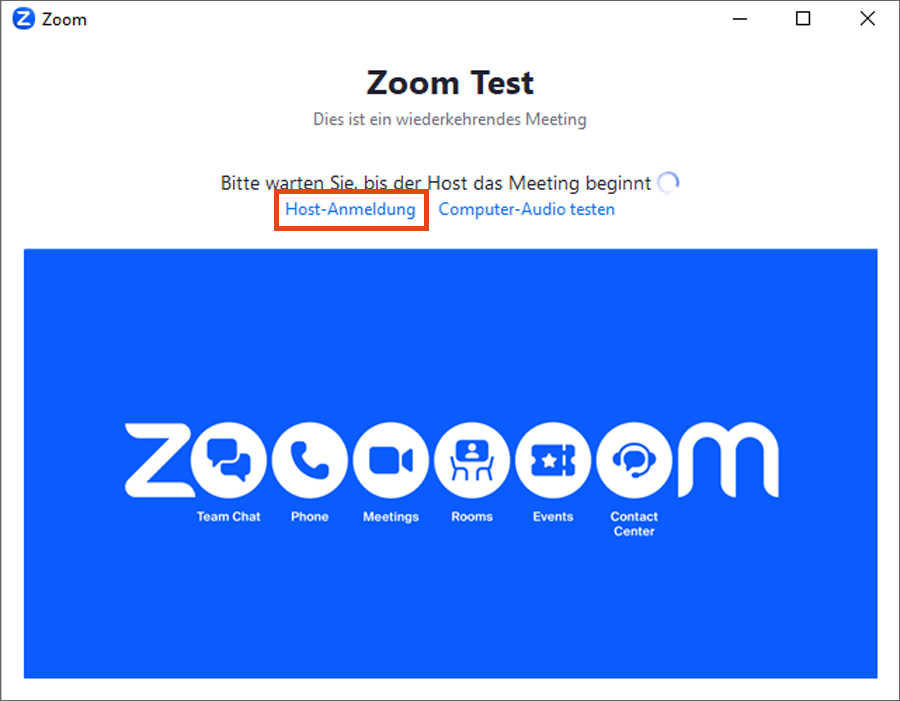The width and height of the screenshot is (900, 701).
Task: Select the Rooms conference table icon
Action: (472, 460)
